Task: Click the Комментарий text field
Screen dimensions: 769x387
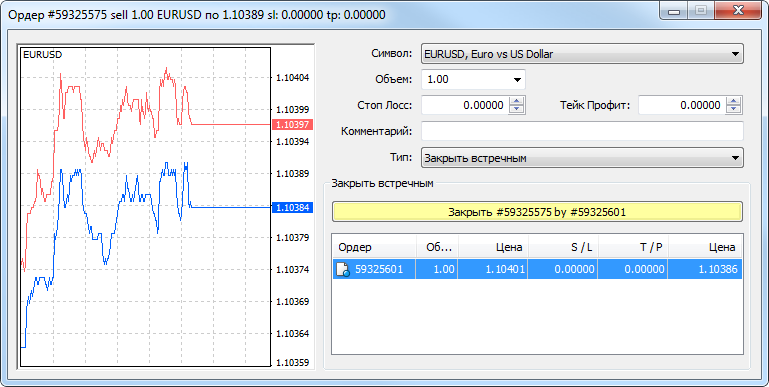Action: click(x=582, y=131)
